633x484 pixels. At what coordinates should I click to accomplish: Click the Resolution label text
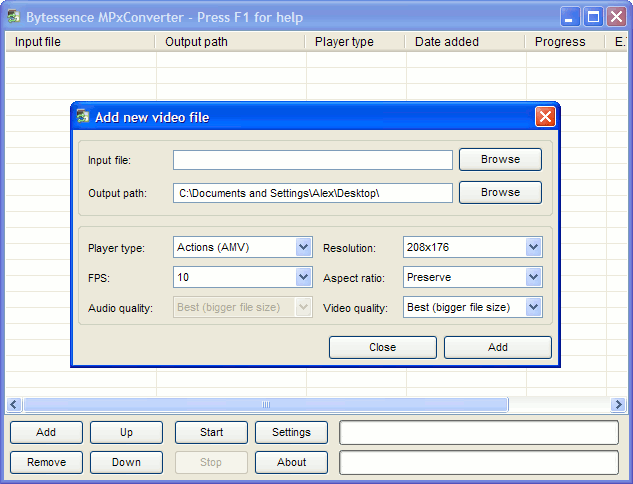[x=349, y=248]
